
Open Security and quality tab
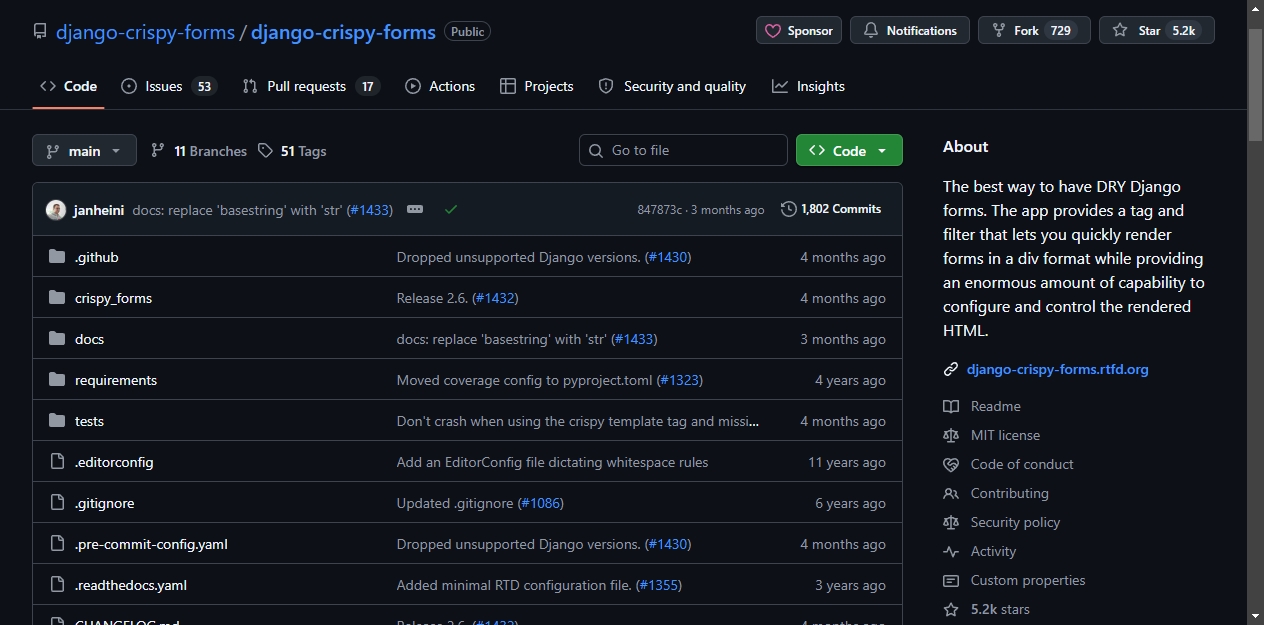click(x=672, y=86)
